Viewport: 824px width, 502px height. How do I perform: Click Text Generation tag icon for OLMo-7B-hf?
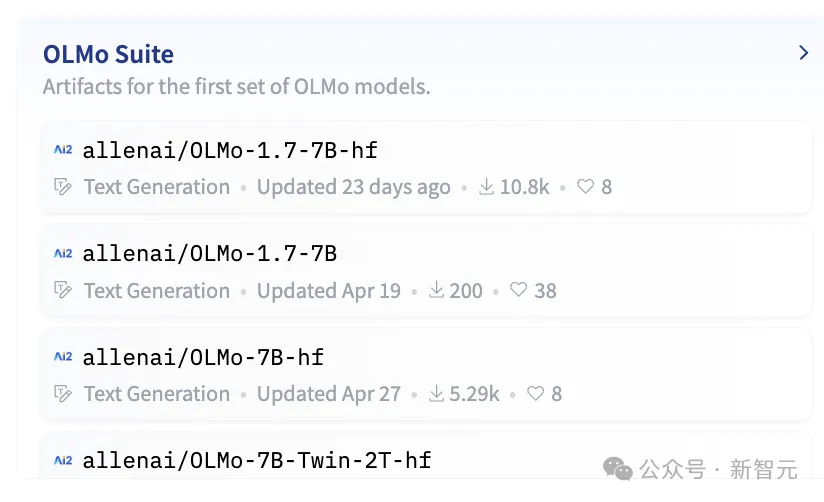click(63, 394)
